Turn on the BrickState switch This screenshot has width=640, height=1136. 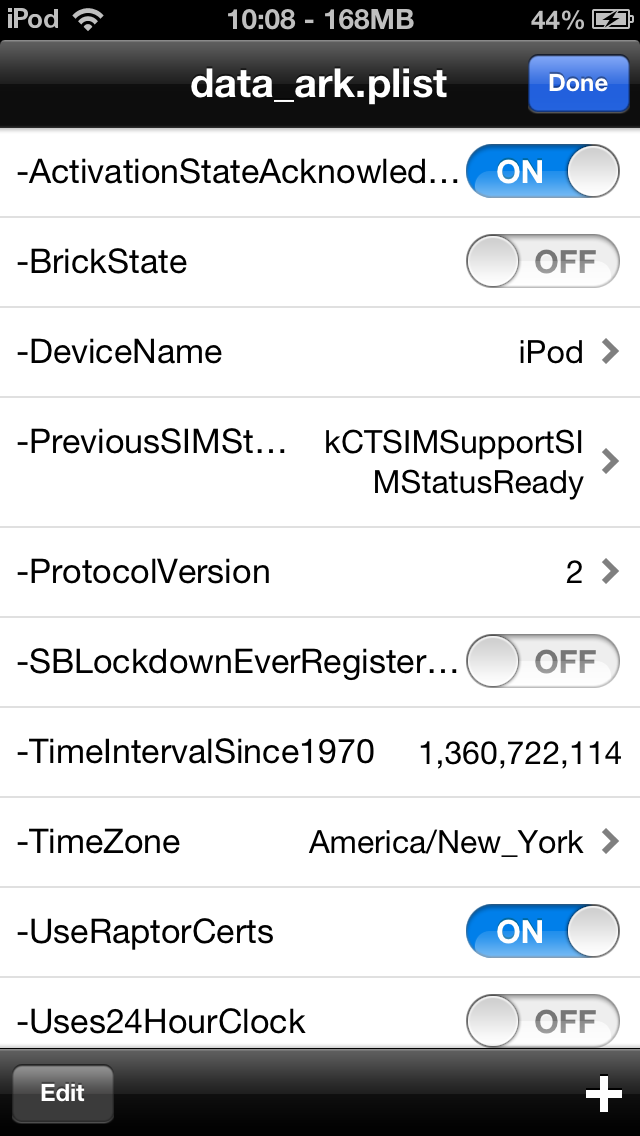542,262
